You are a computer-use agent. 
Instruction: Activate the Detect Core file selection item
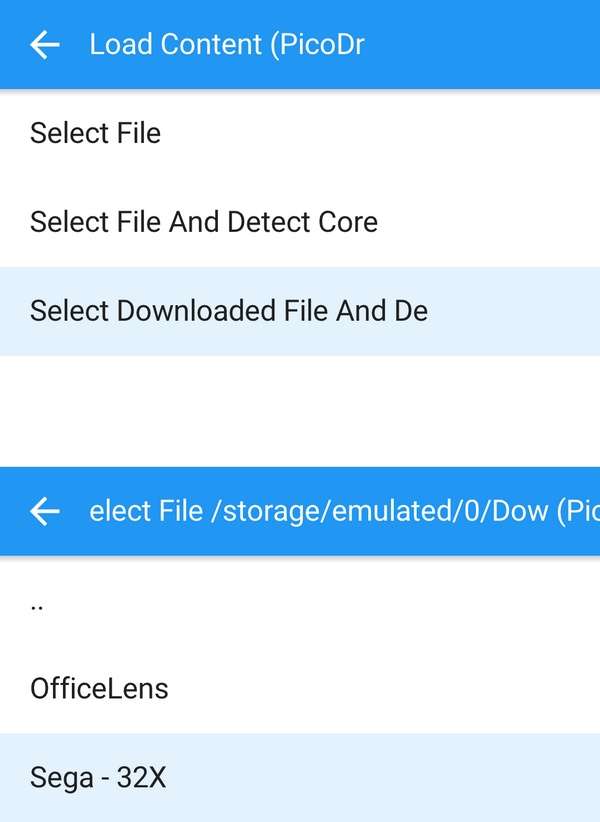300,222
